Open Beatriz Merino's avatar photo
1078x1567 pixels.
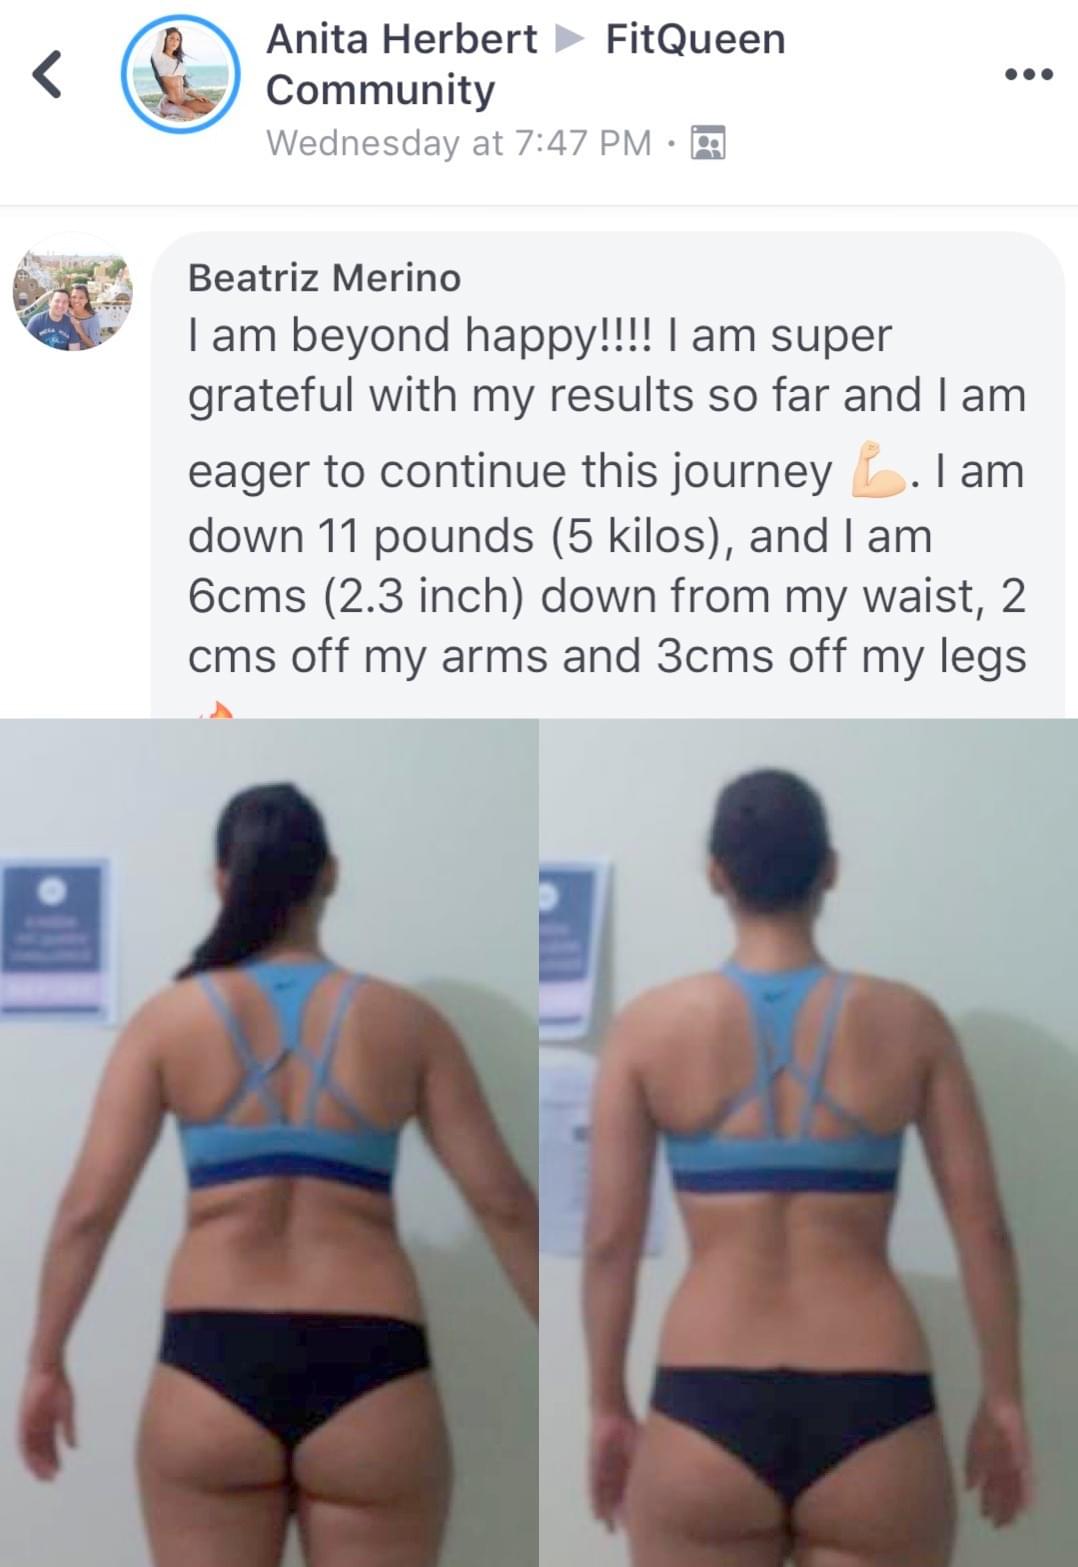coord(72,291)
